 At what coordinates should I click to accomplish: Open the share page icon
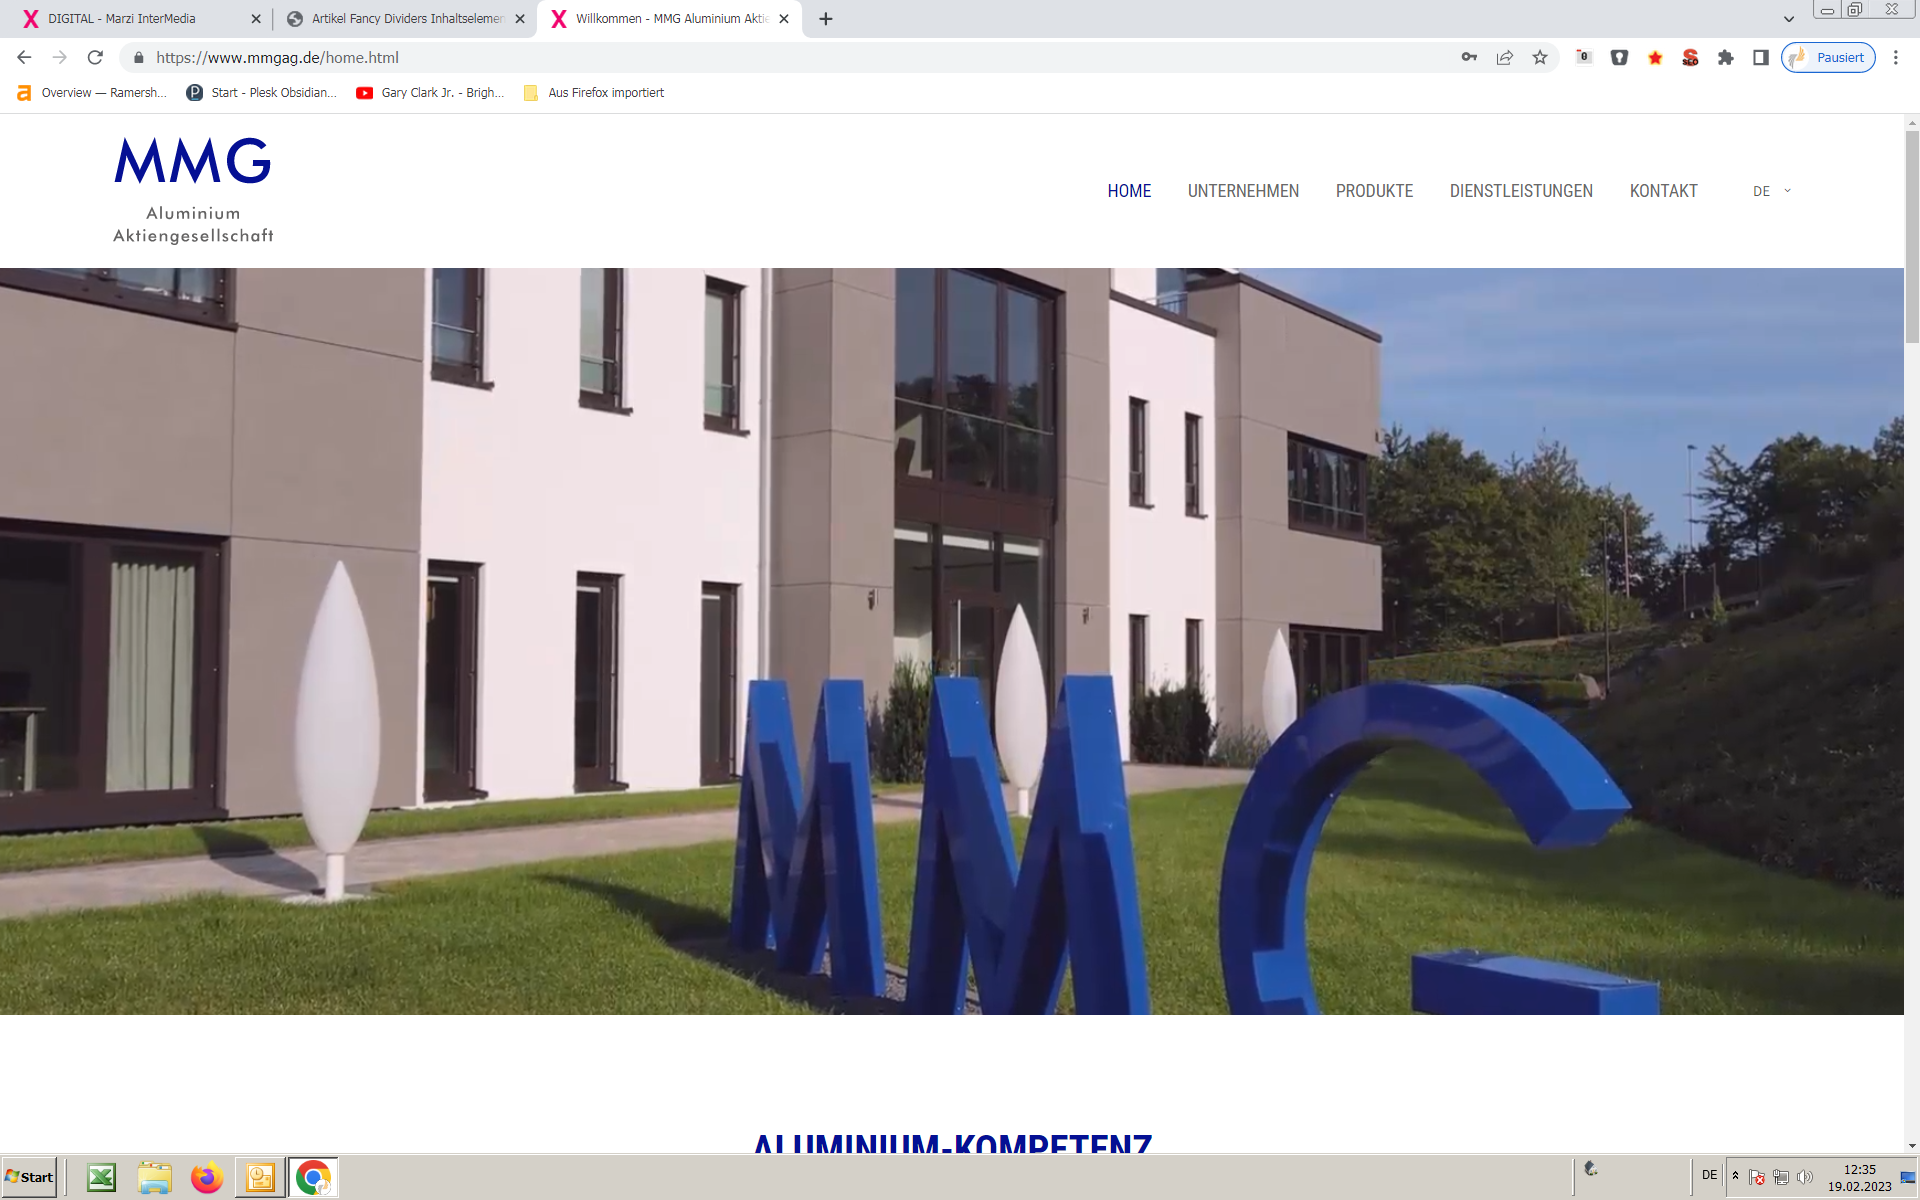(x=1504, y=58)
